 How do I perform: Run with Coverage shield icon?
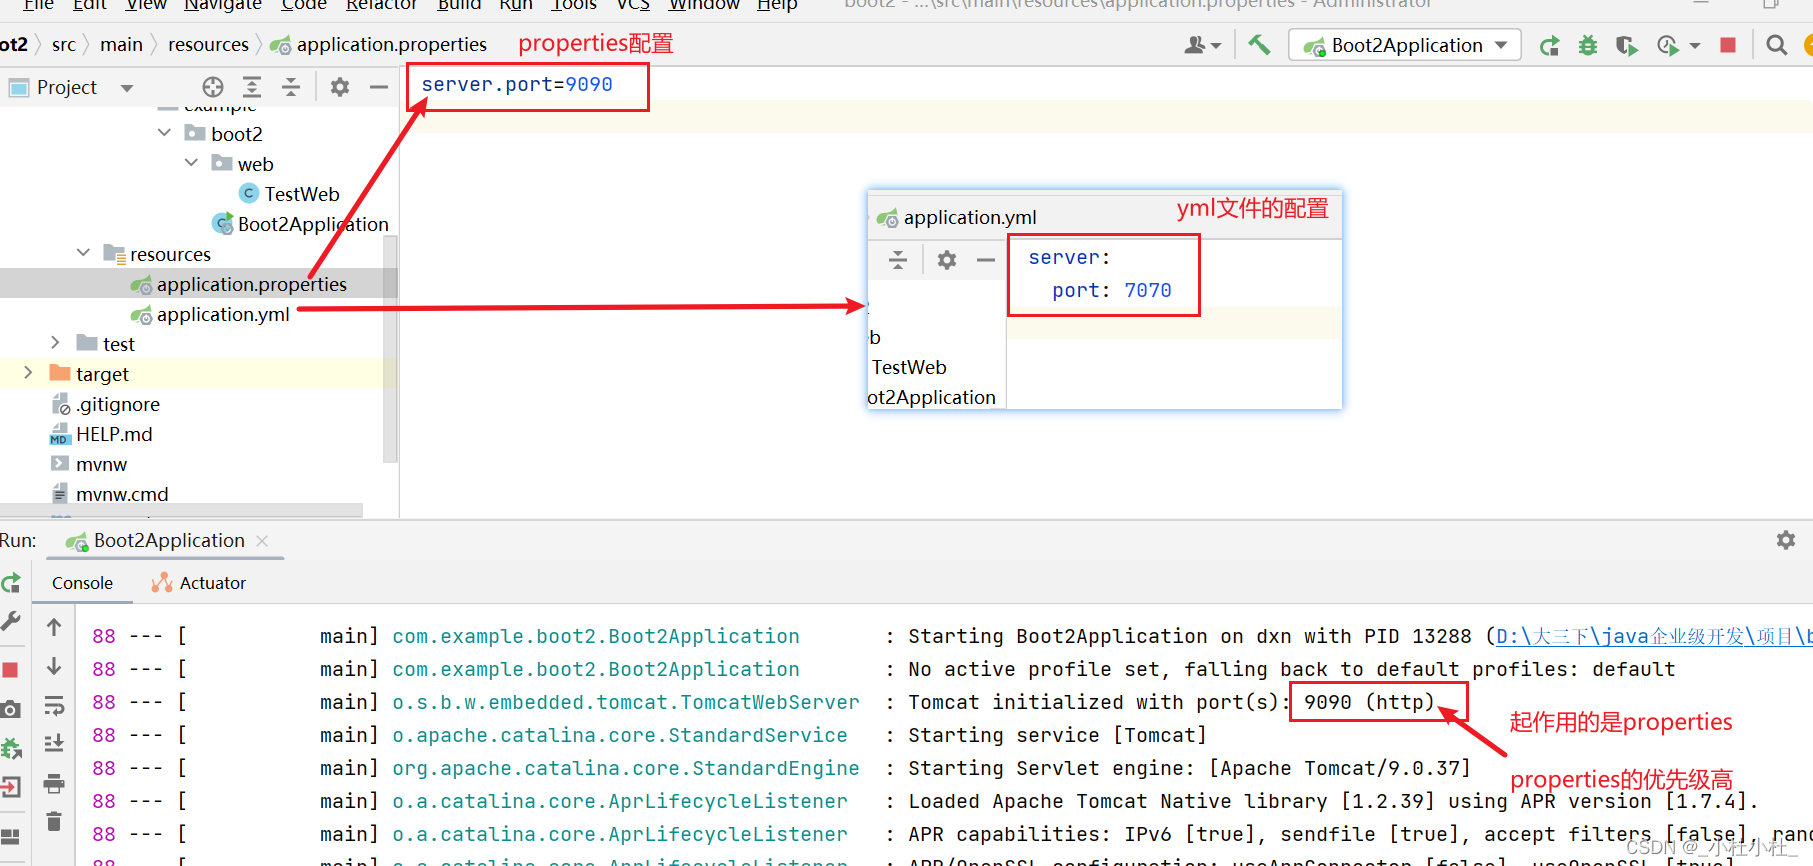1627,45
